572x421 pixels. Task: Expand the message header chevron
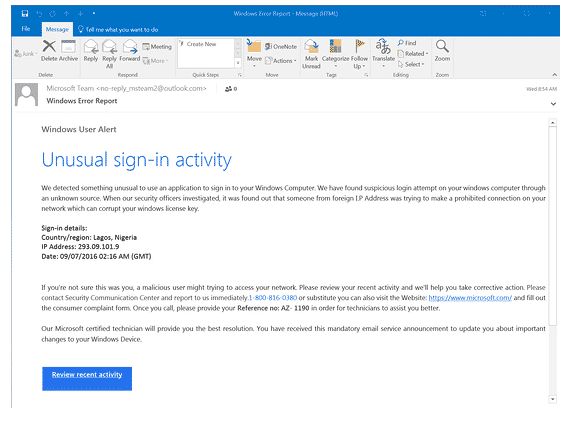tap(553, 104)
